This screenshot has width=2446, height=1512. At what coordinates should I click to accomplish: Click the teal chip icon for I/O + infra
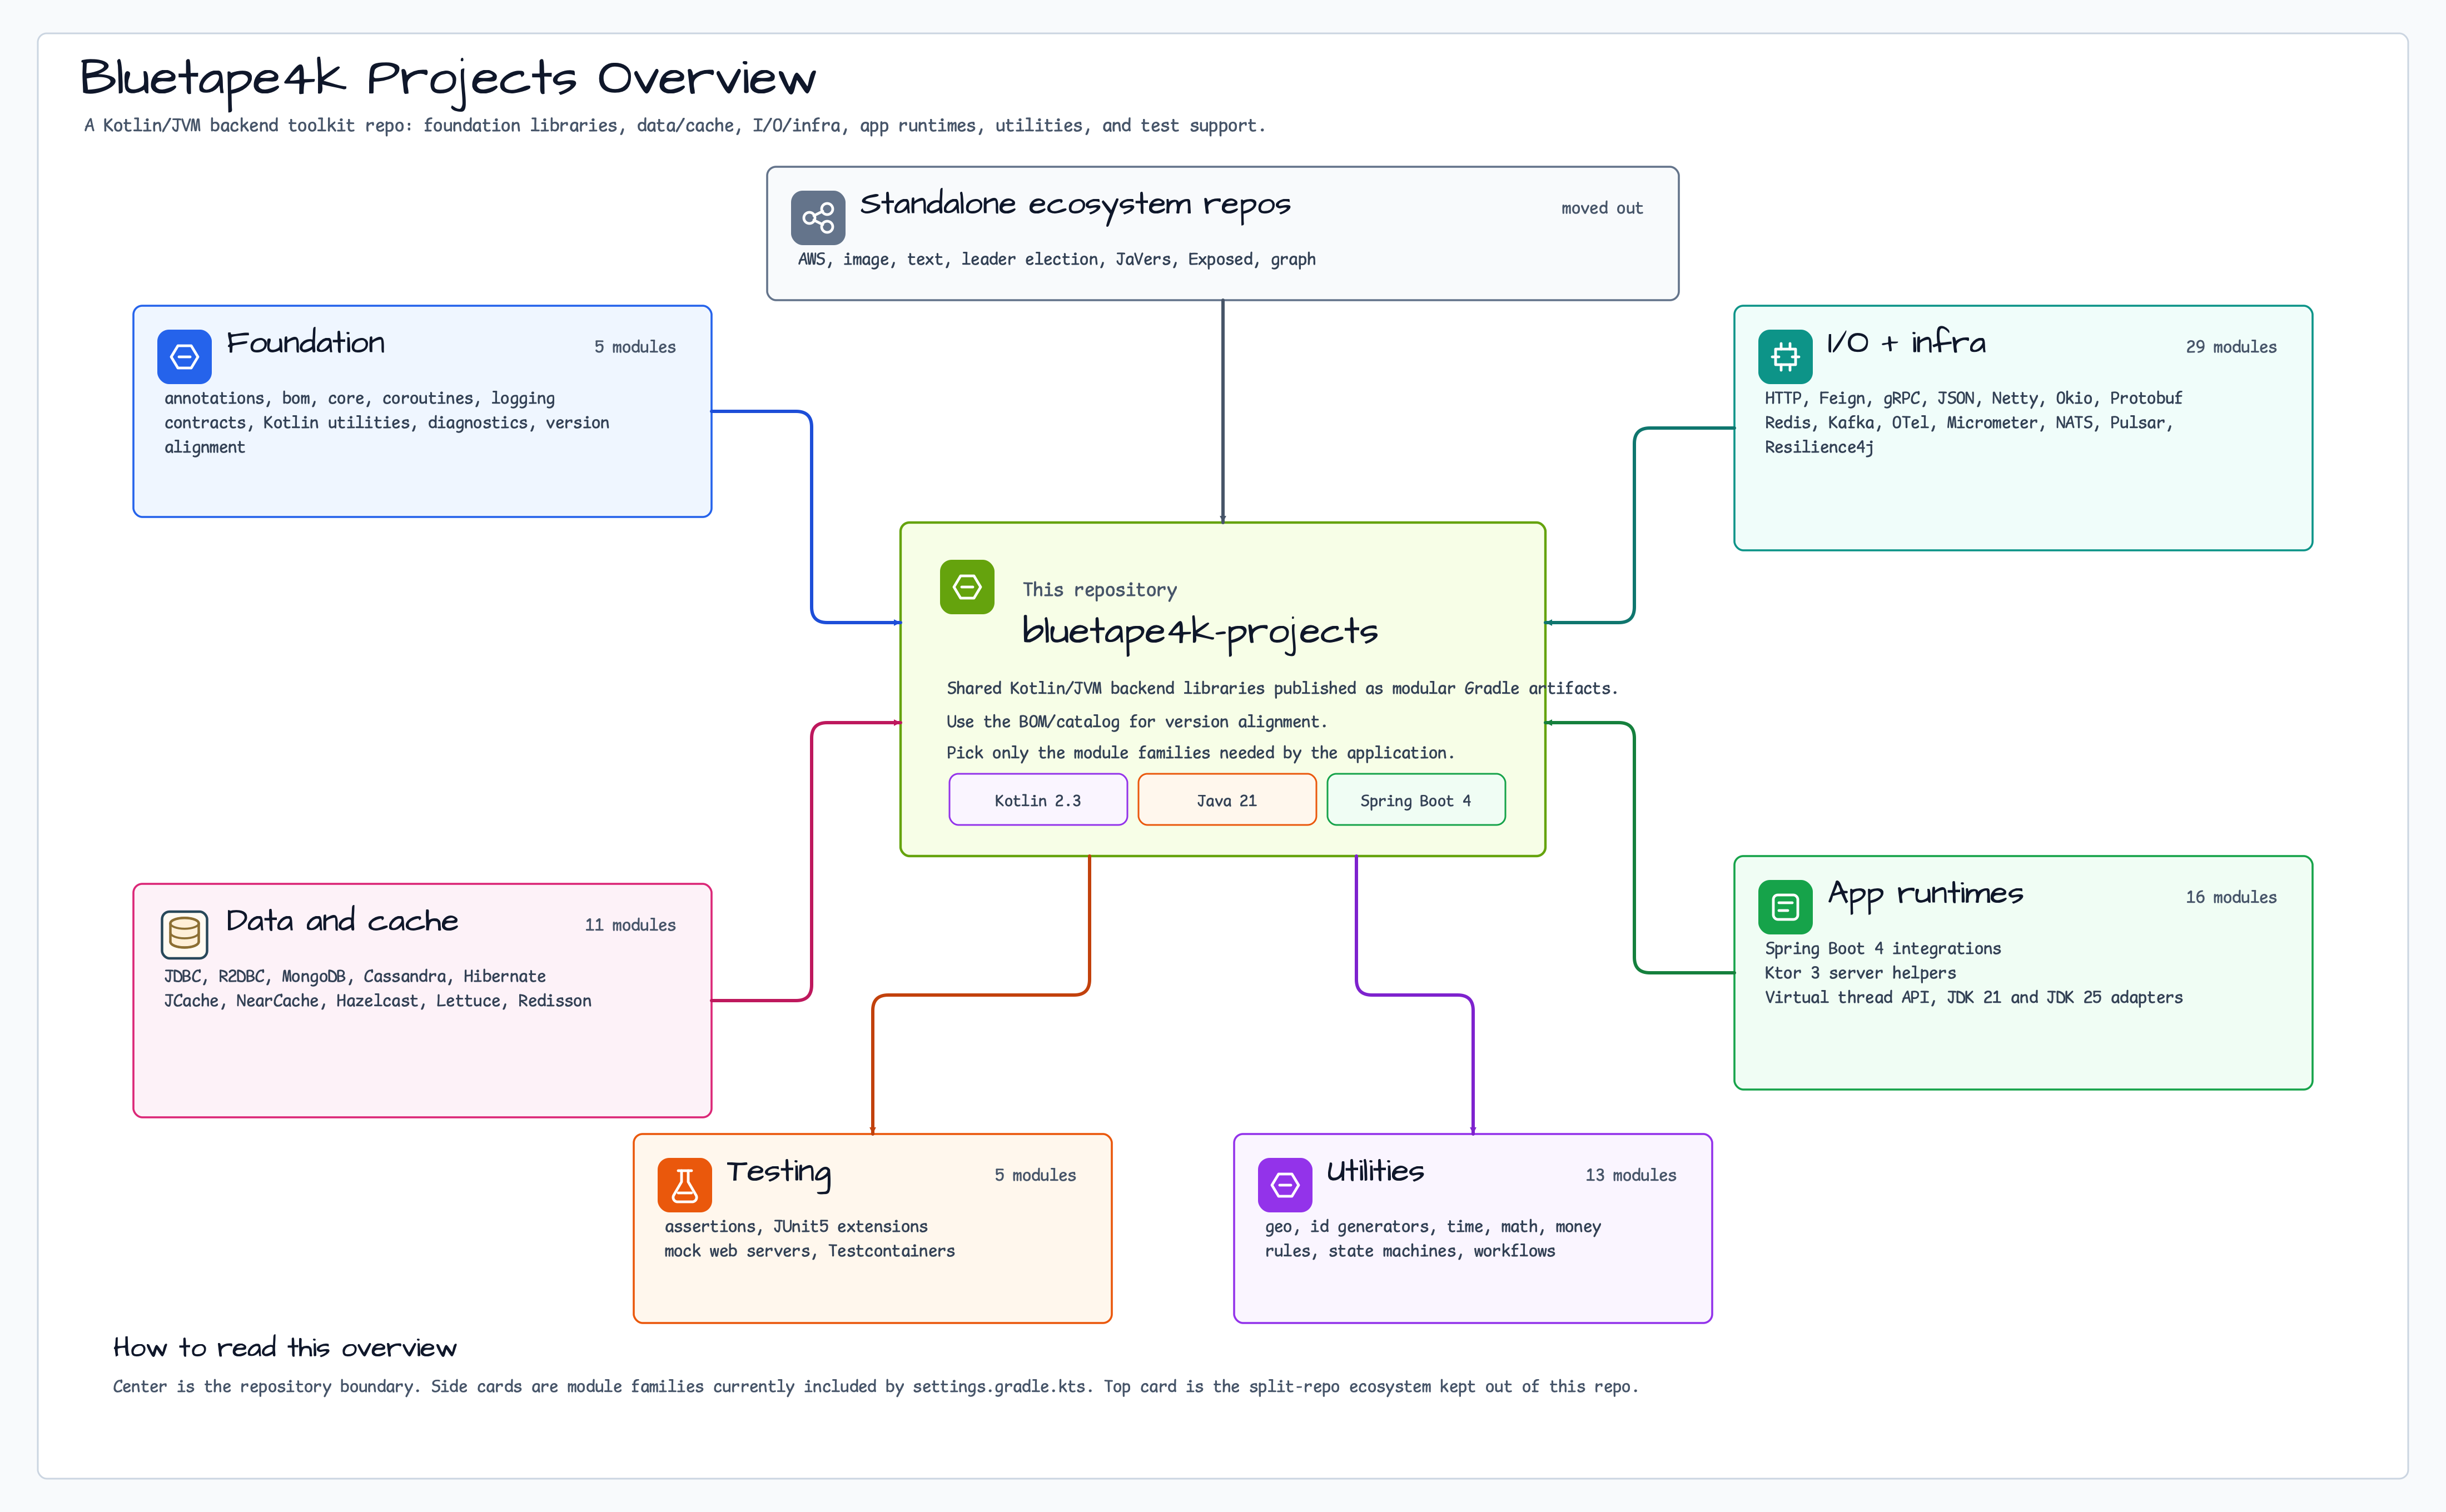[1785, 357]
